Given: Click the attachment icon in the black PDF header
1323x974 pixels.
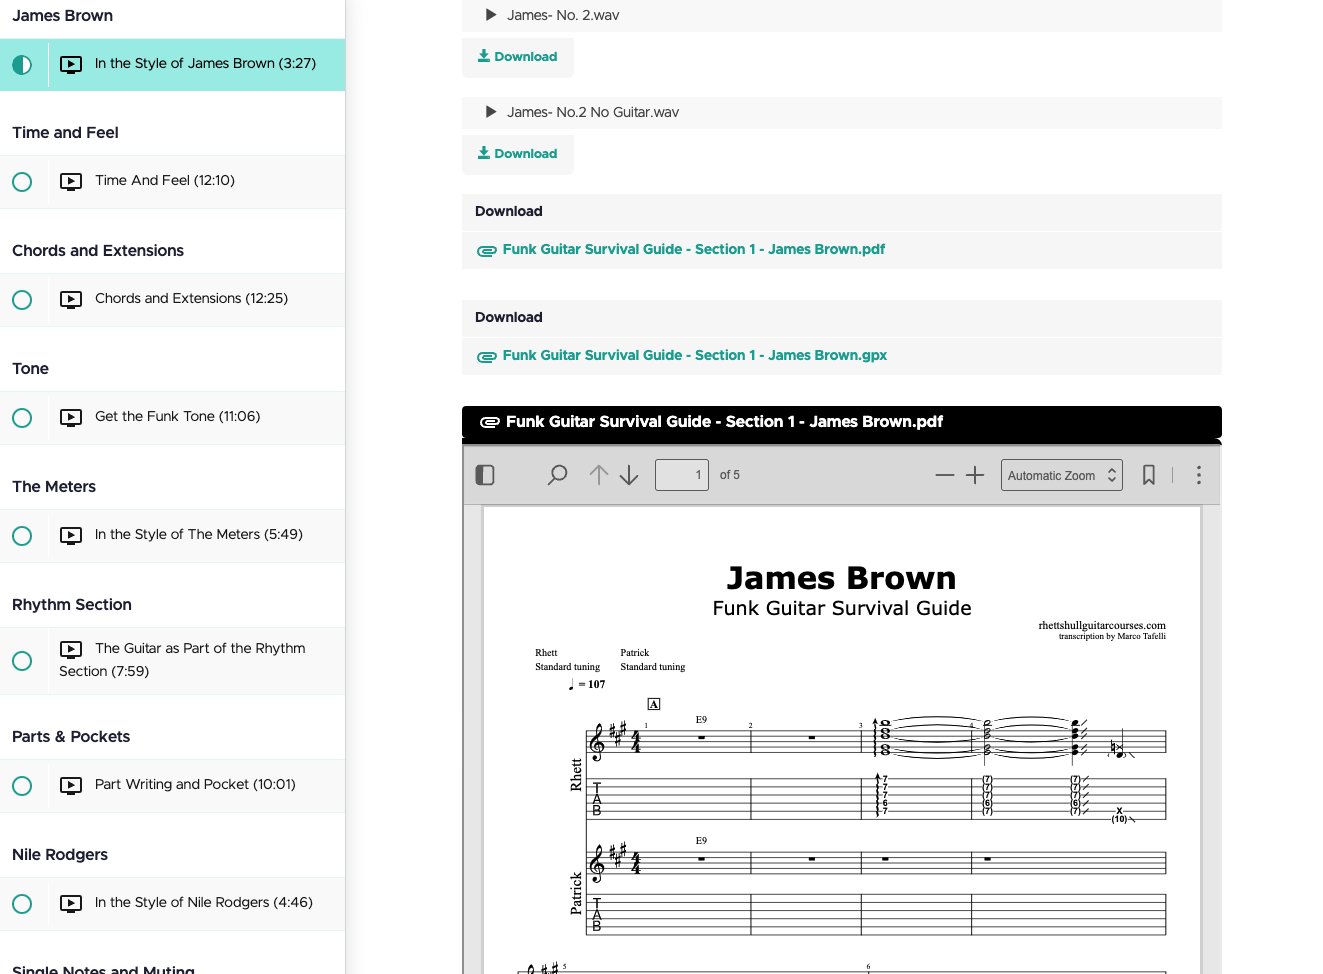Looking at the screenshot, I should [x=490, y=422].
